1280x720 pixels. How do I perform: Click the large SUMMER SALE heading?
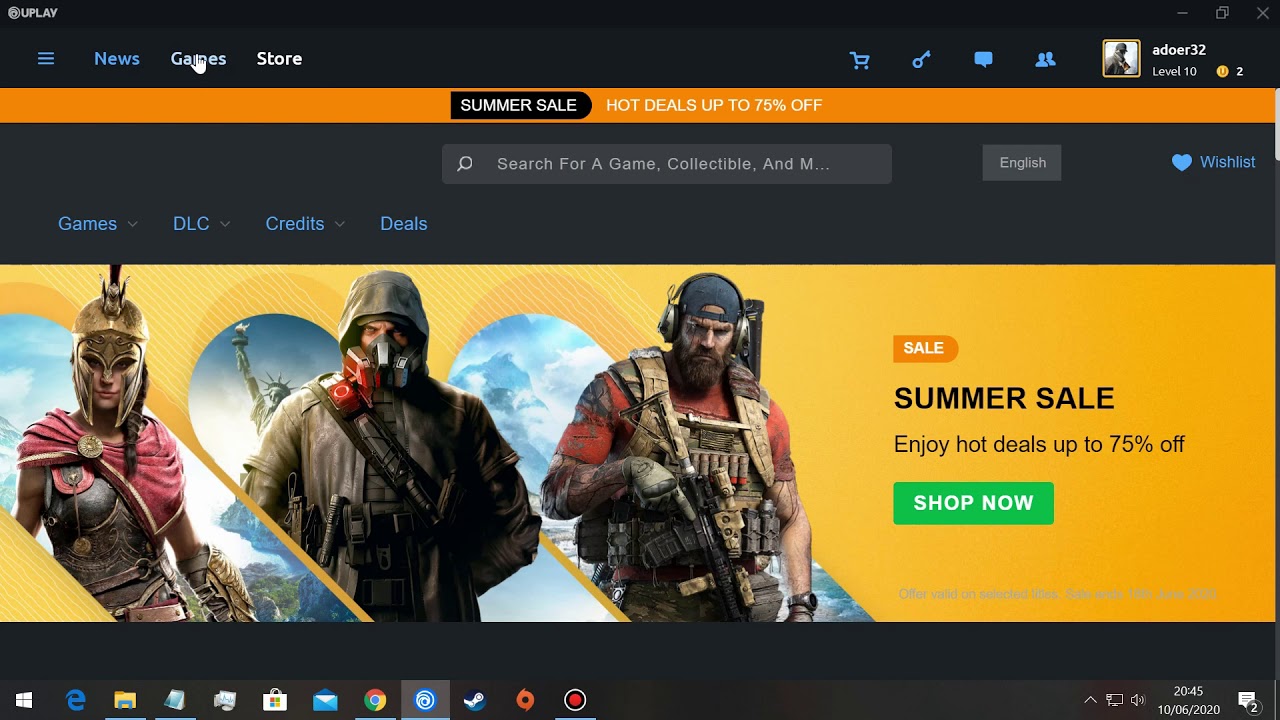tap(1004, 398)
